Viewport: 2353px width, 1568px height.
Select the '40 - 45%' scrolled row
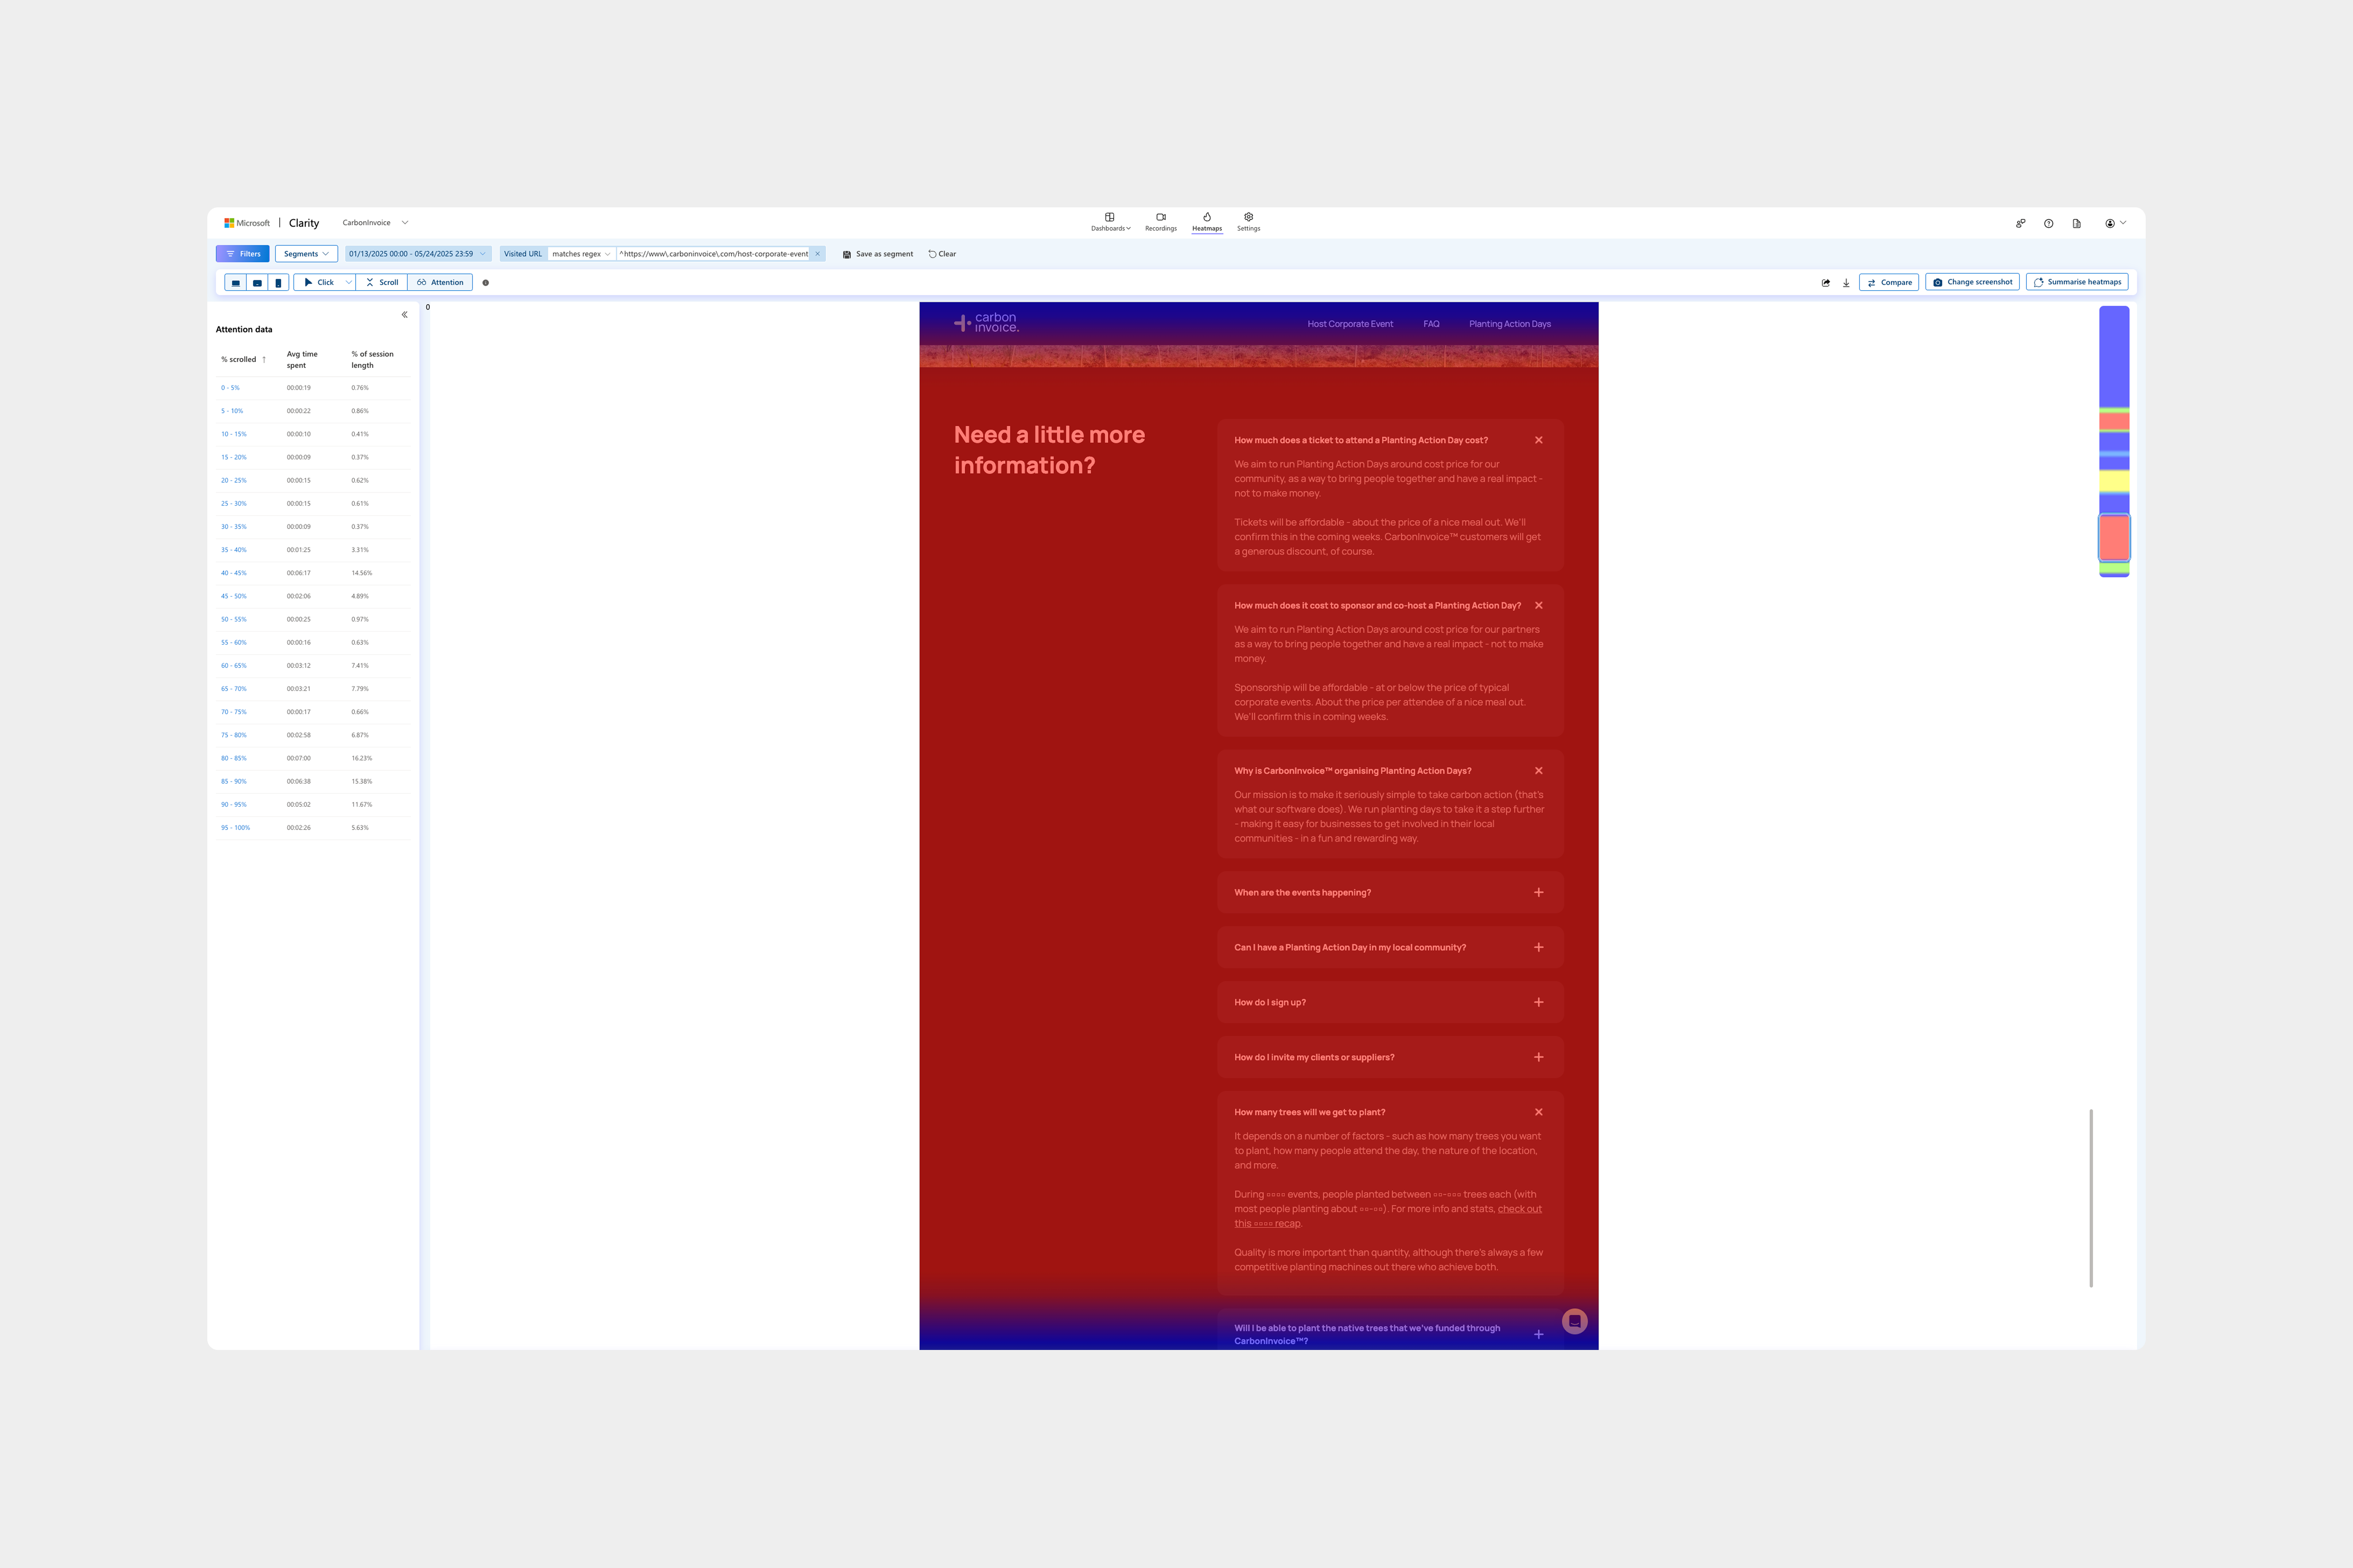pos(313,573)
